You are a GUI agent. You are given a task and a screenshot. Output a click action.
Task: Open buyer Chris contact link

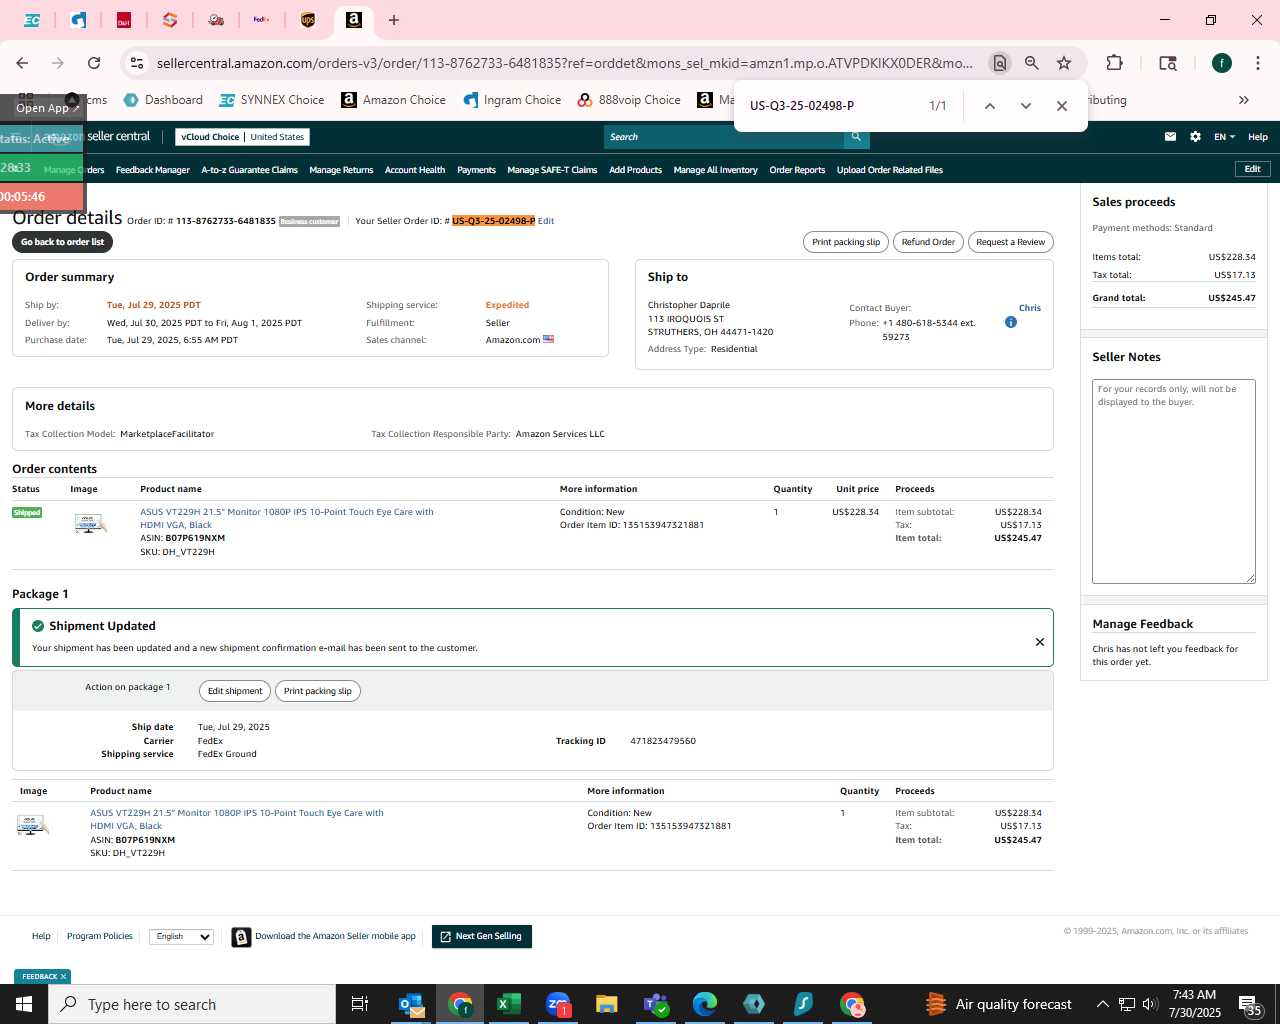(x=1030, y=308)
